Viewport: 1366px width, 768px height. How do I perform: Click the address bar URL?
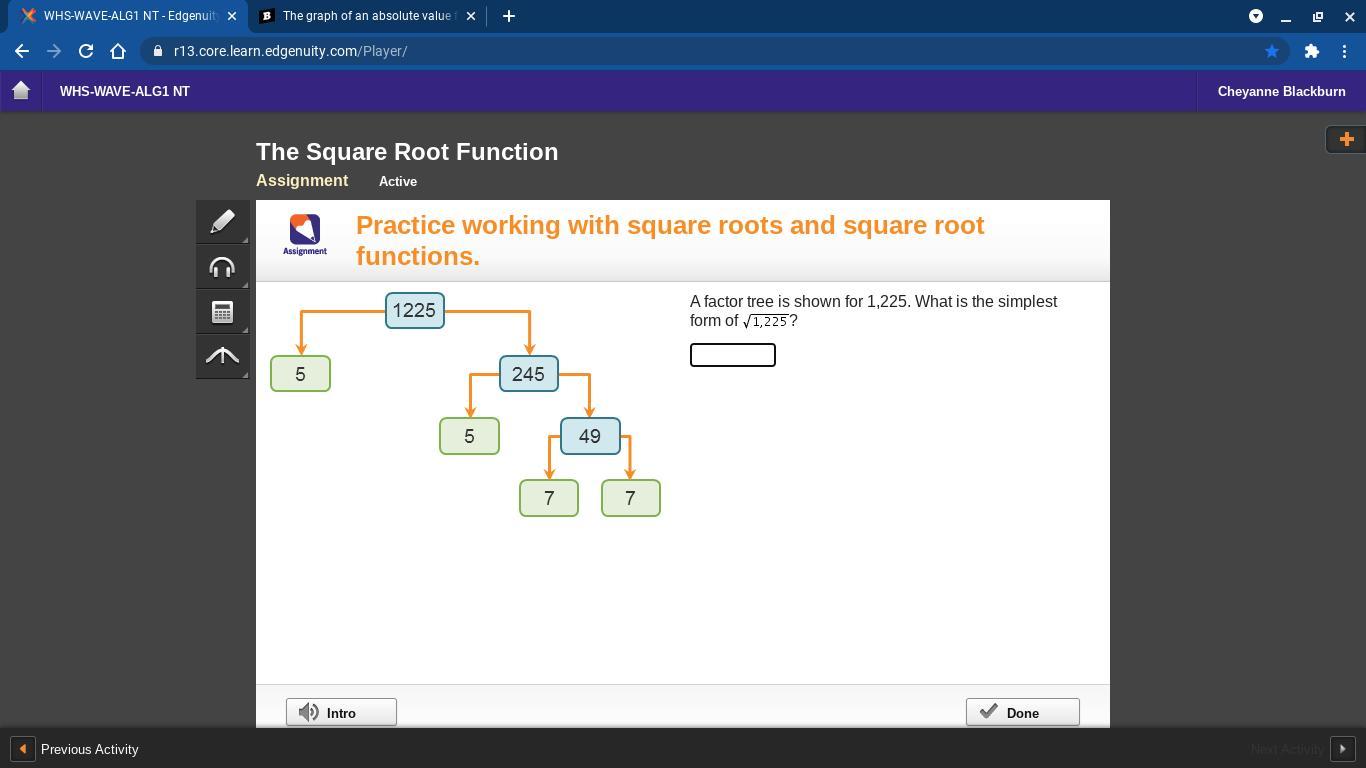(290, 51)
